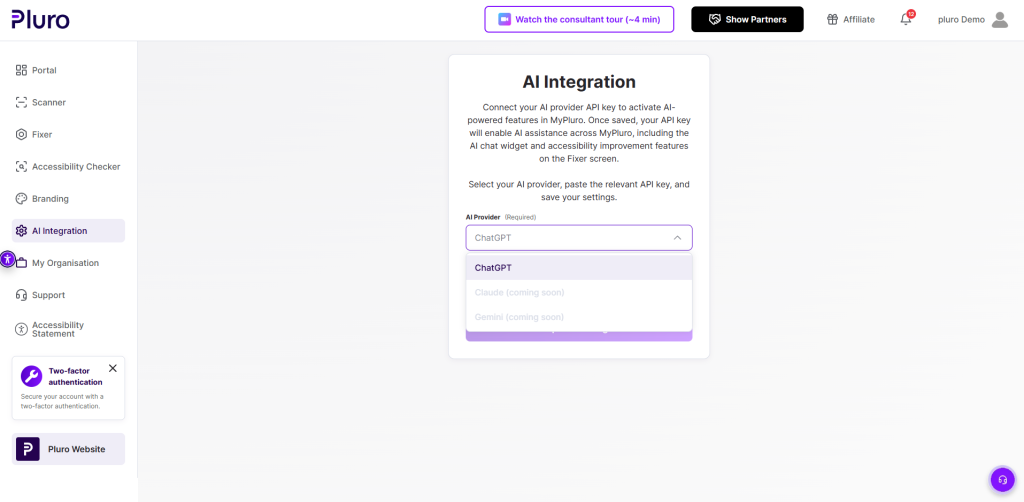1024x502 pixels.
Task: Open the Accessibility Statement
Action: pyautogui.click(x=68, y=329)
